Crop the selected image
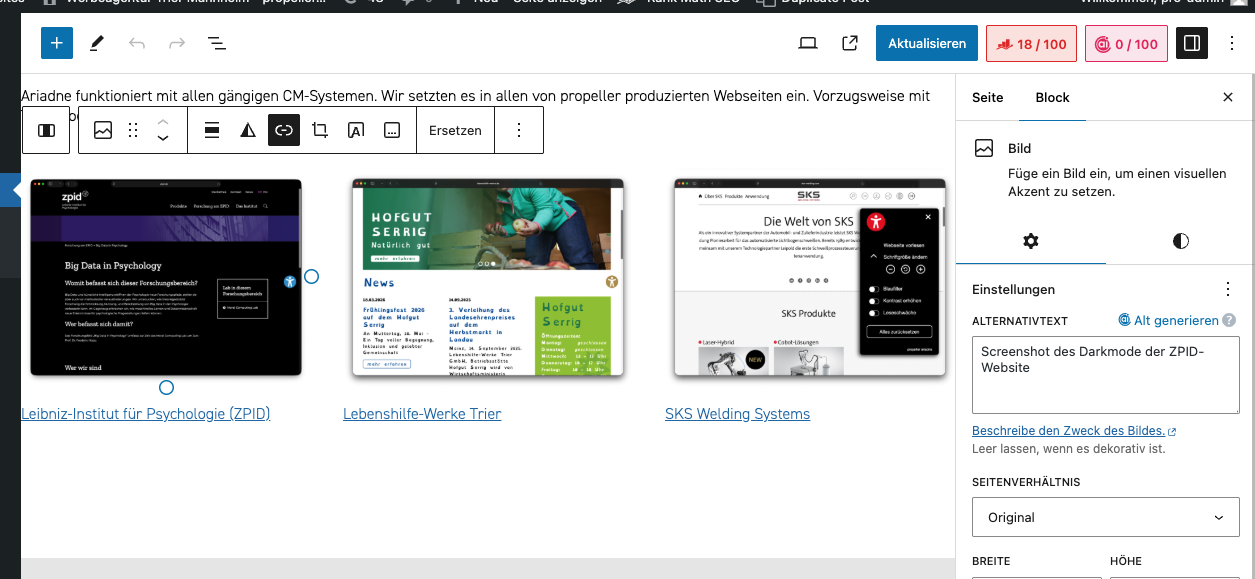The height and width of the screenshot is (579, 1255). [x=320, y=130]
